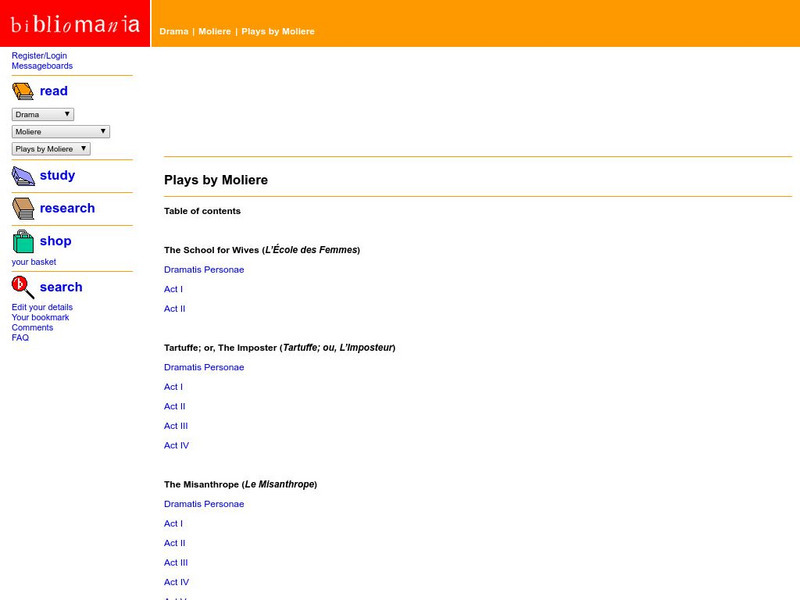Click the brown book research icon
This screenshot has width=800, height=600.
pyautogui.click(x=23, y=209)
